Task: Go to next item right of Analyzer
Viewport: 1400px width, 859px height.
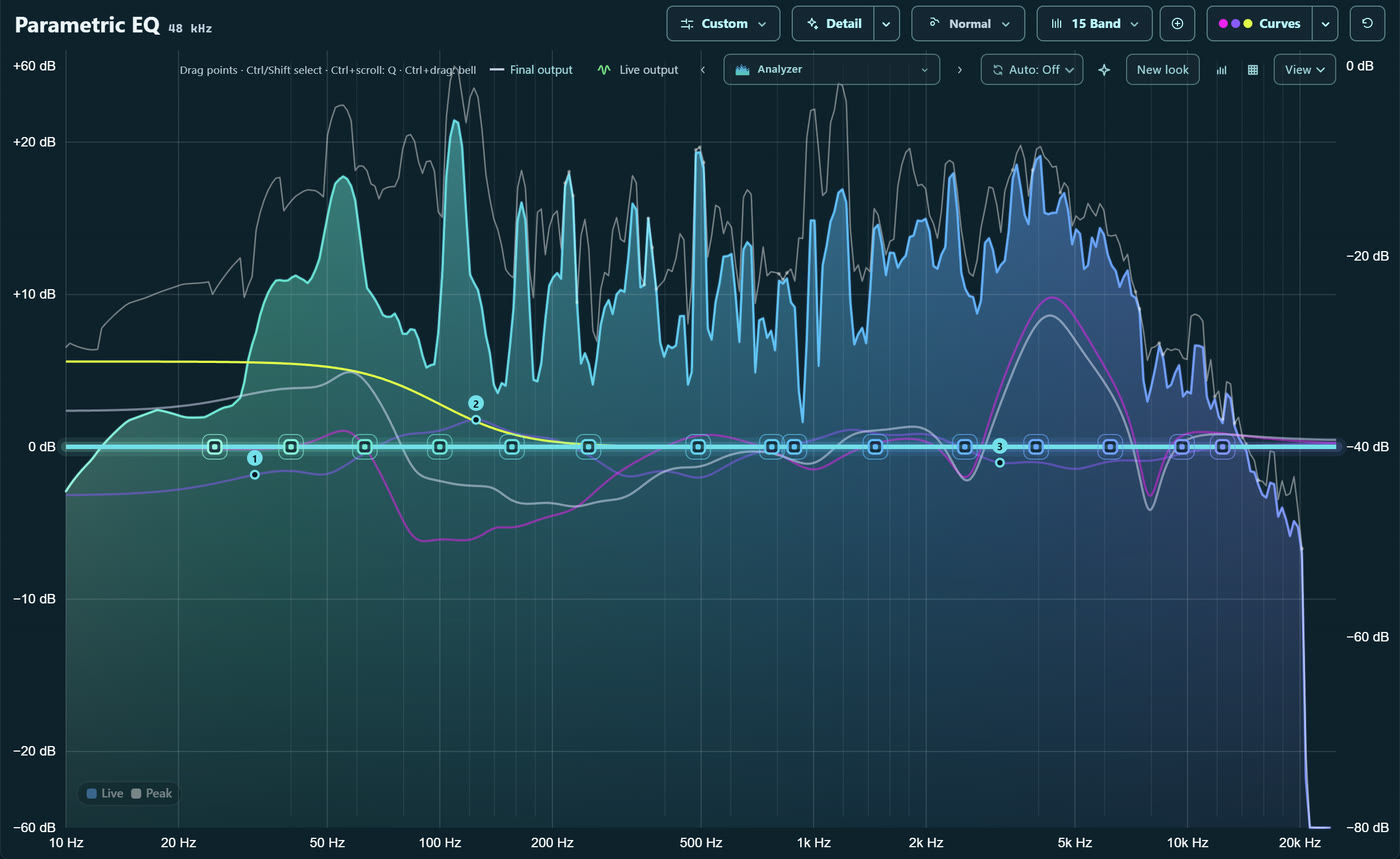Action: [x=960, y=70]
